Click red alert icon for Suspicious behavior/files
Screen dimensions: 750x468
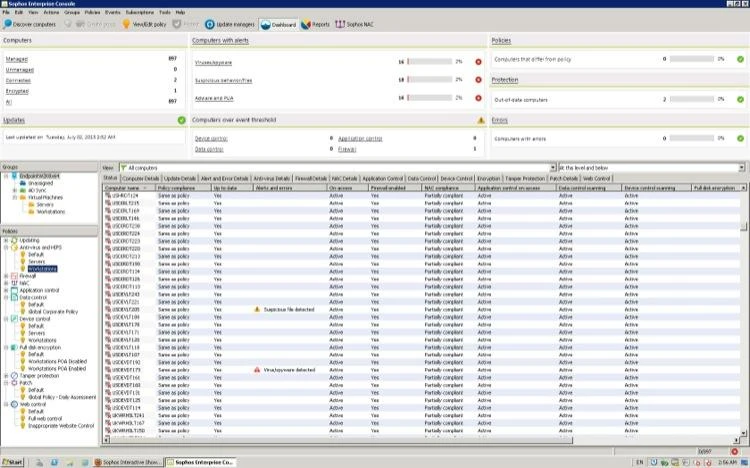[478, 80]
